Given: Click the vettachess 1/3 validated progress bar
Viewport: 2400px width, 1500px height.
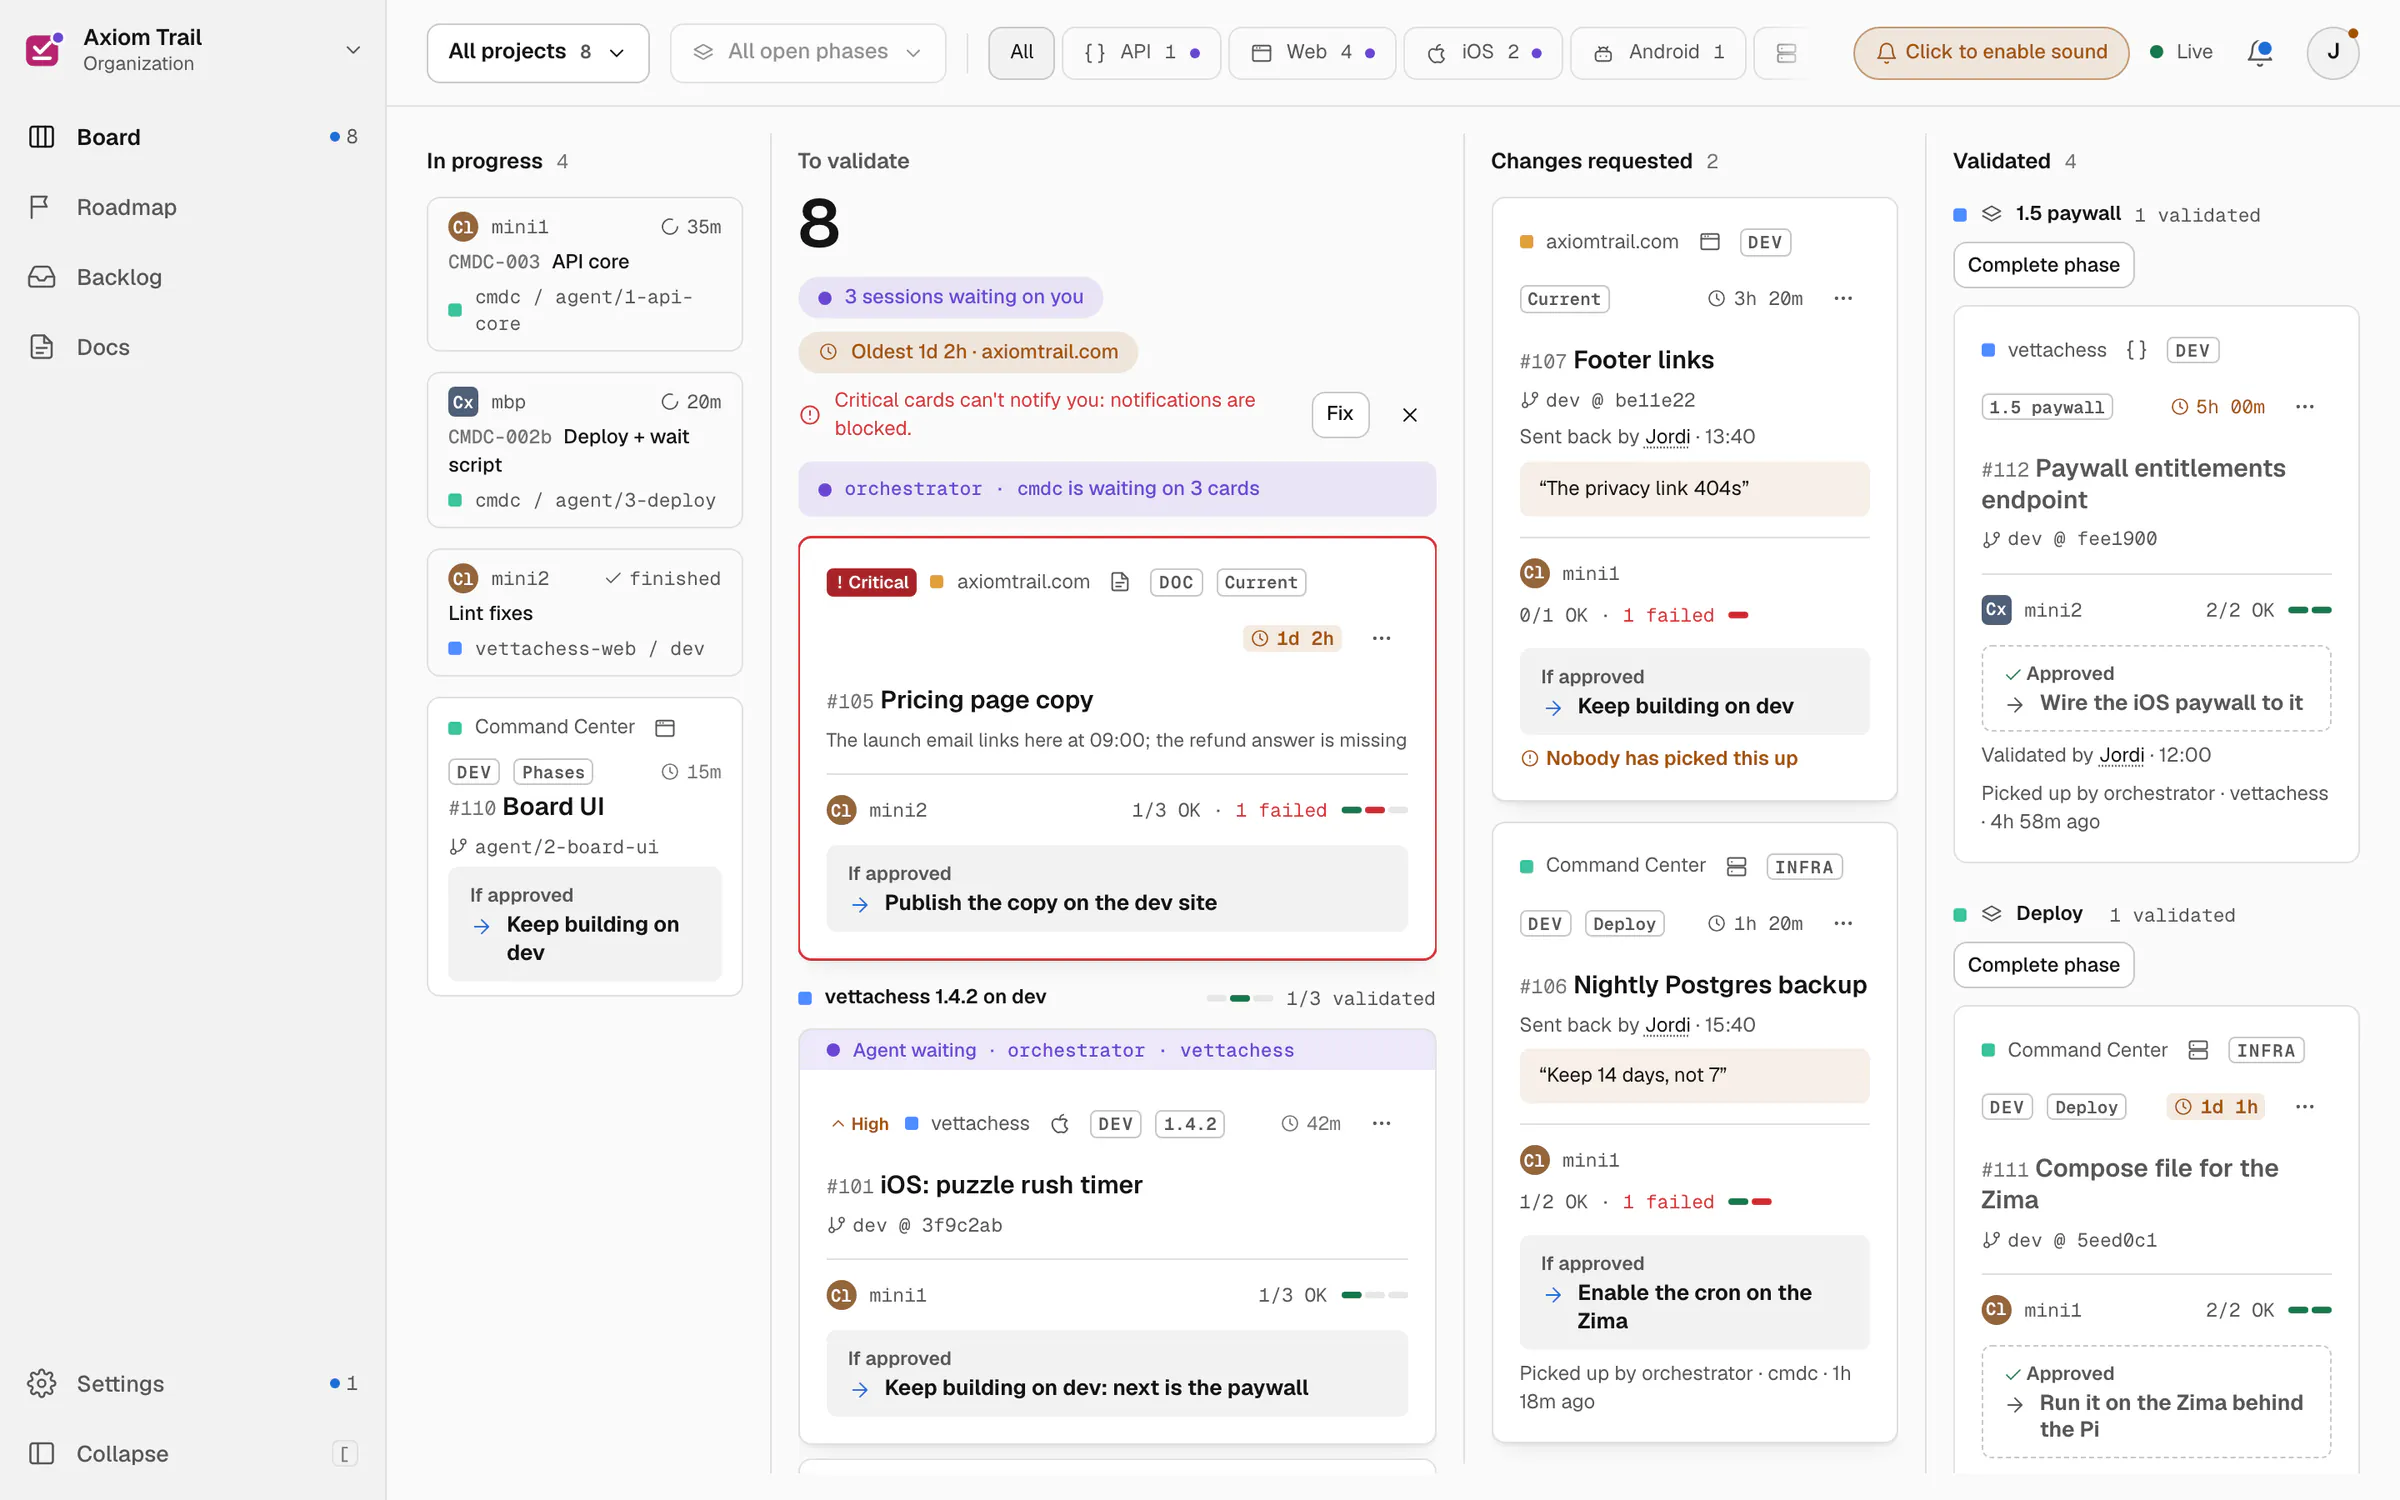Looking at the screenshot, I should [1239, 998].
